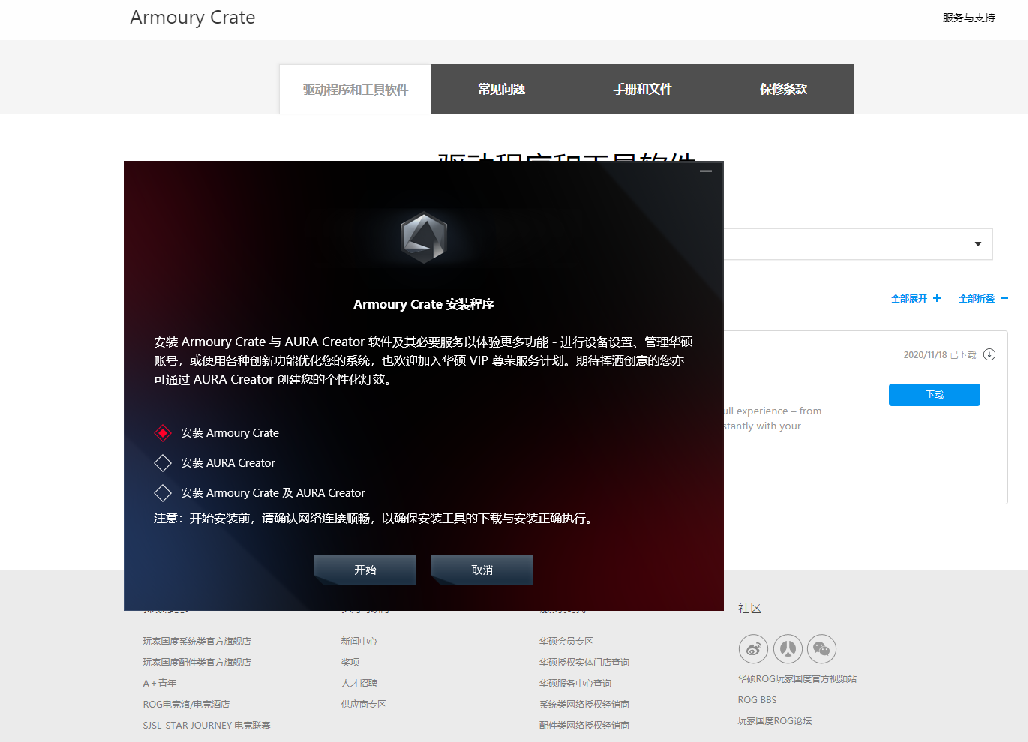Click the Armoury Crate page title text
The width and height of the screenshot is (1028, 742).
tap(193, 18)
